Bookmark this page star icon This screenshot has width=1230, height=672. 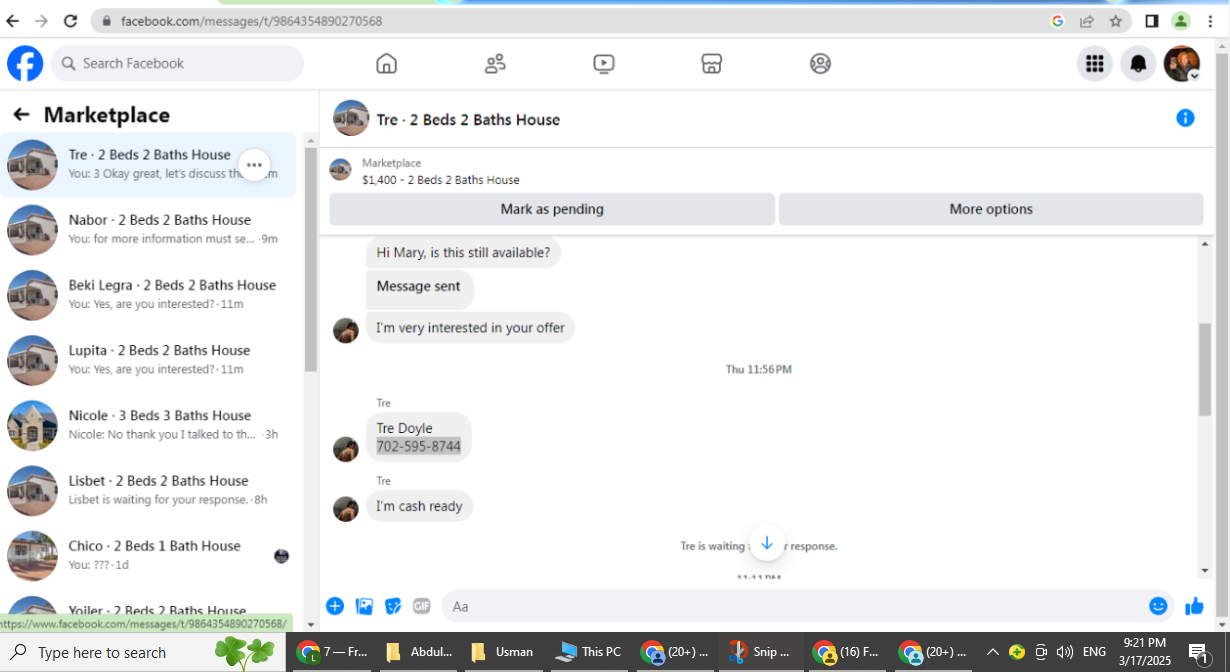point(1116,20)
